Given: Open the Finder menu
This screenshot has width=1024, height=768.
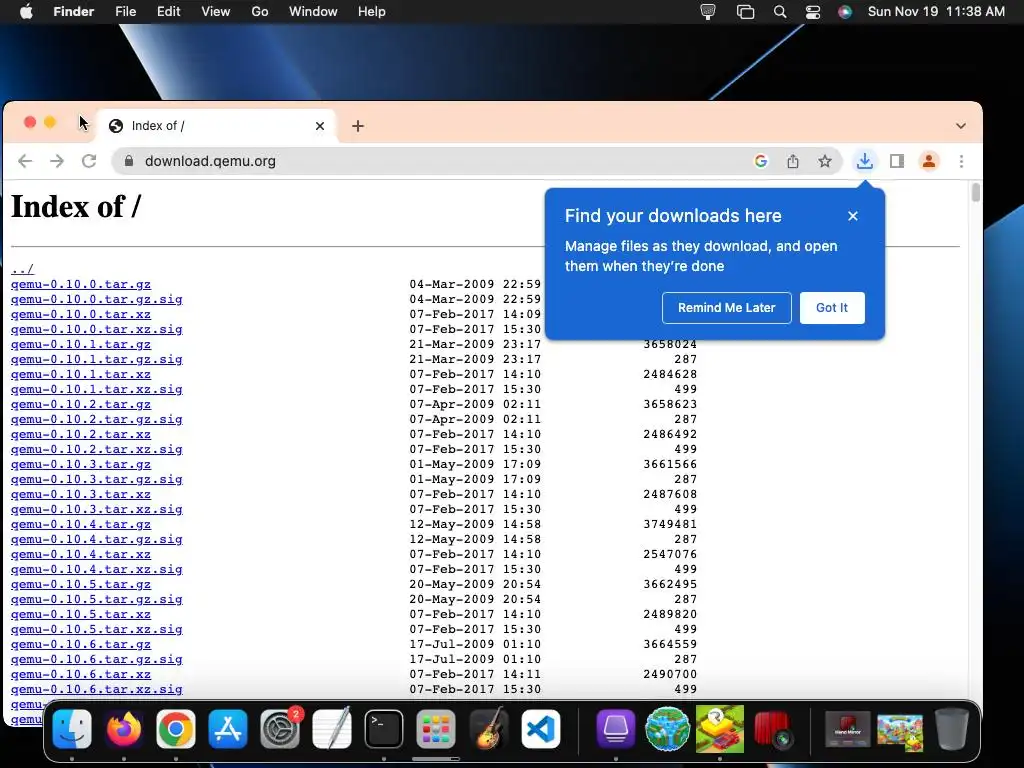Looking at the screenshot, I should click(x=74, y=12).
